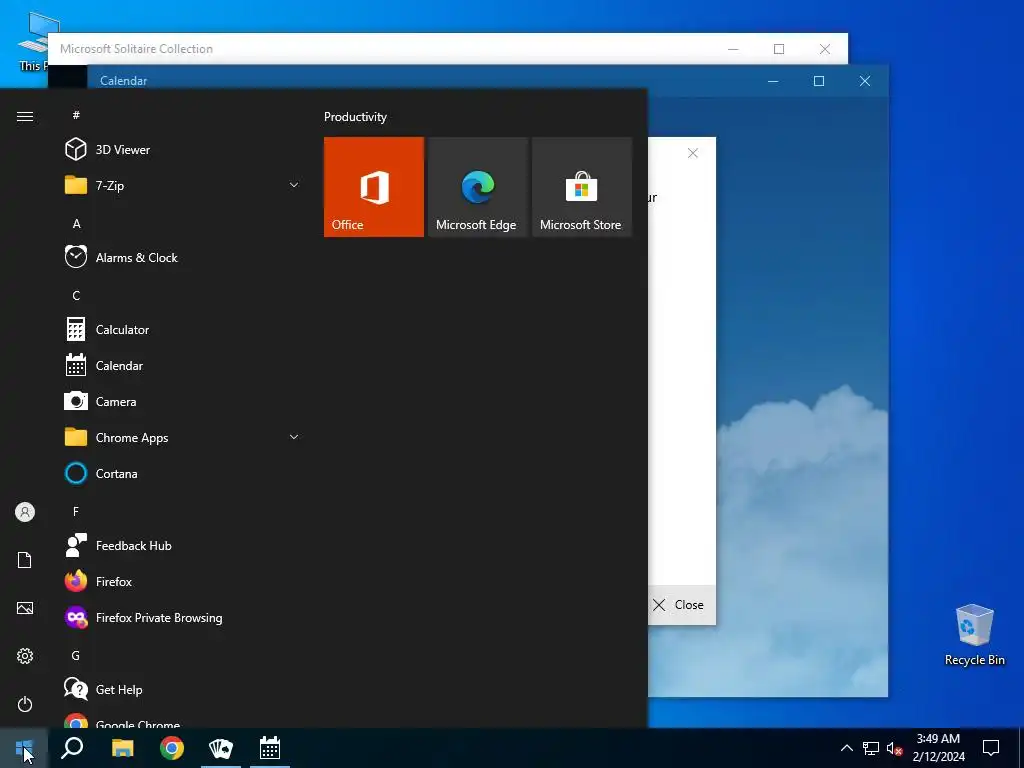Open the muted volume tray icon
The image size is (1024, 768).
(x=894, y=748)
